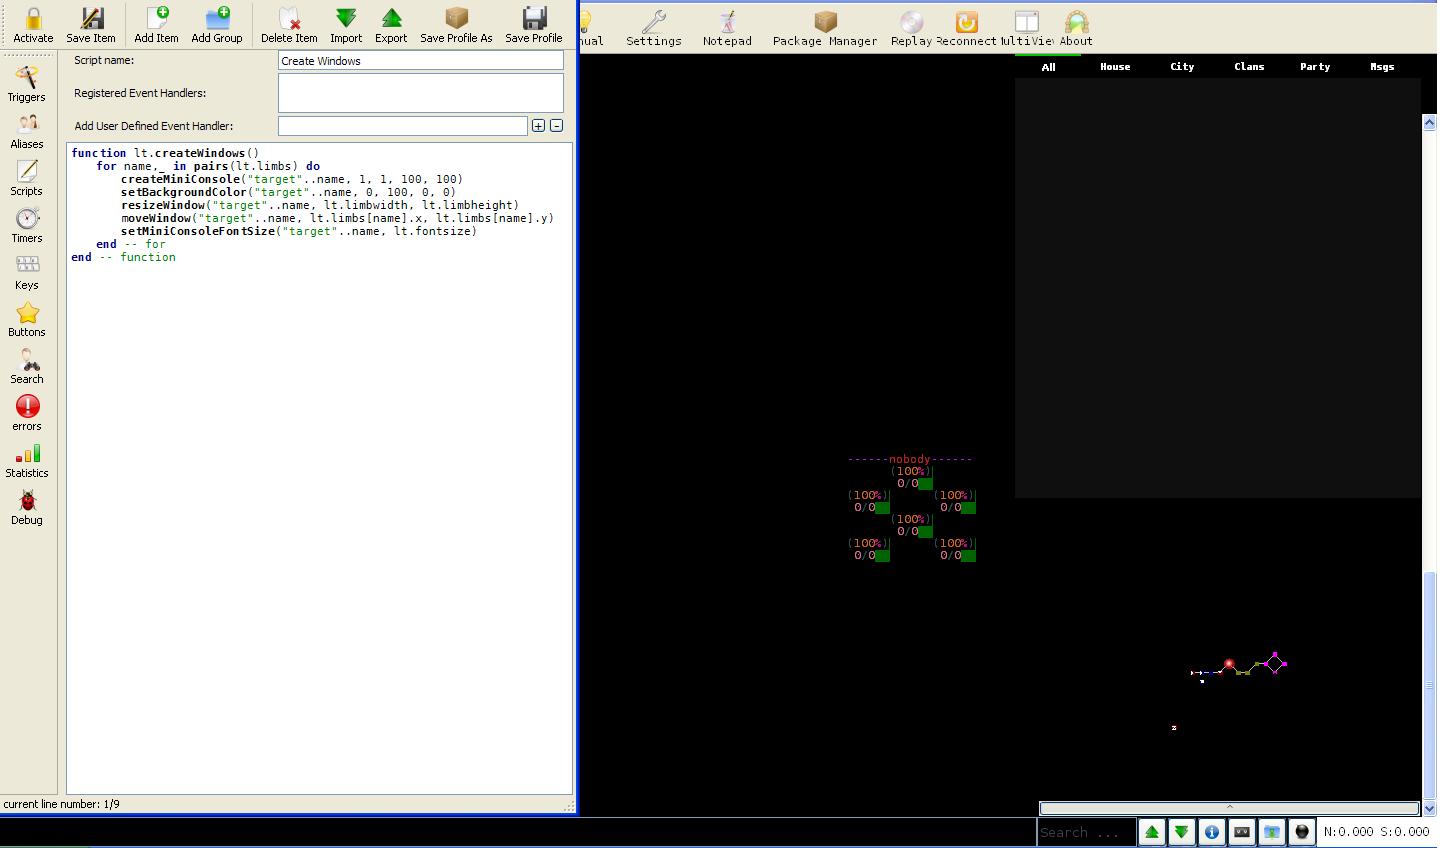1440x848 pixels.
Task: Click the setBackgroundColor code line
Action: [288, 193]
